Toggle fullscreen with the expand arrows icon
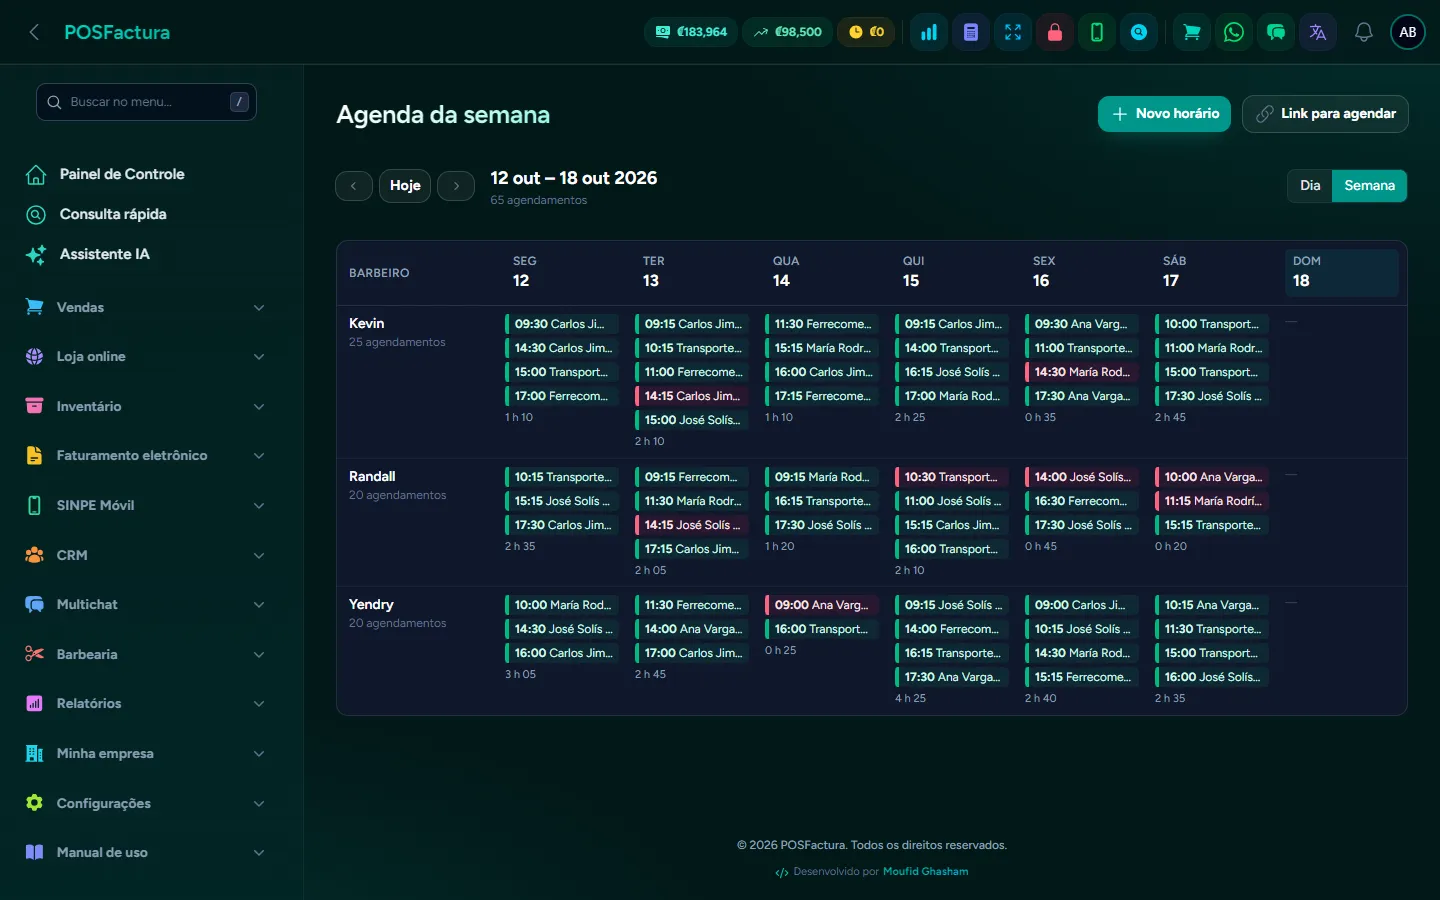Viewport: 1440px width, 900px height. click(1013, 32)
